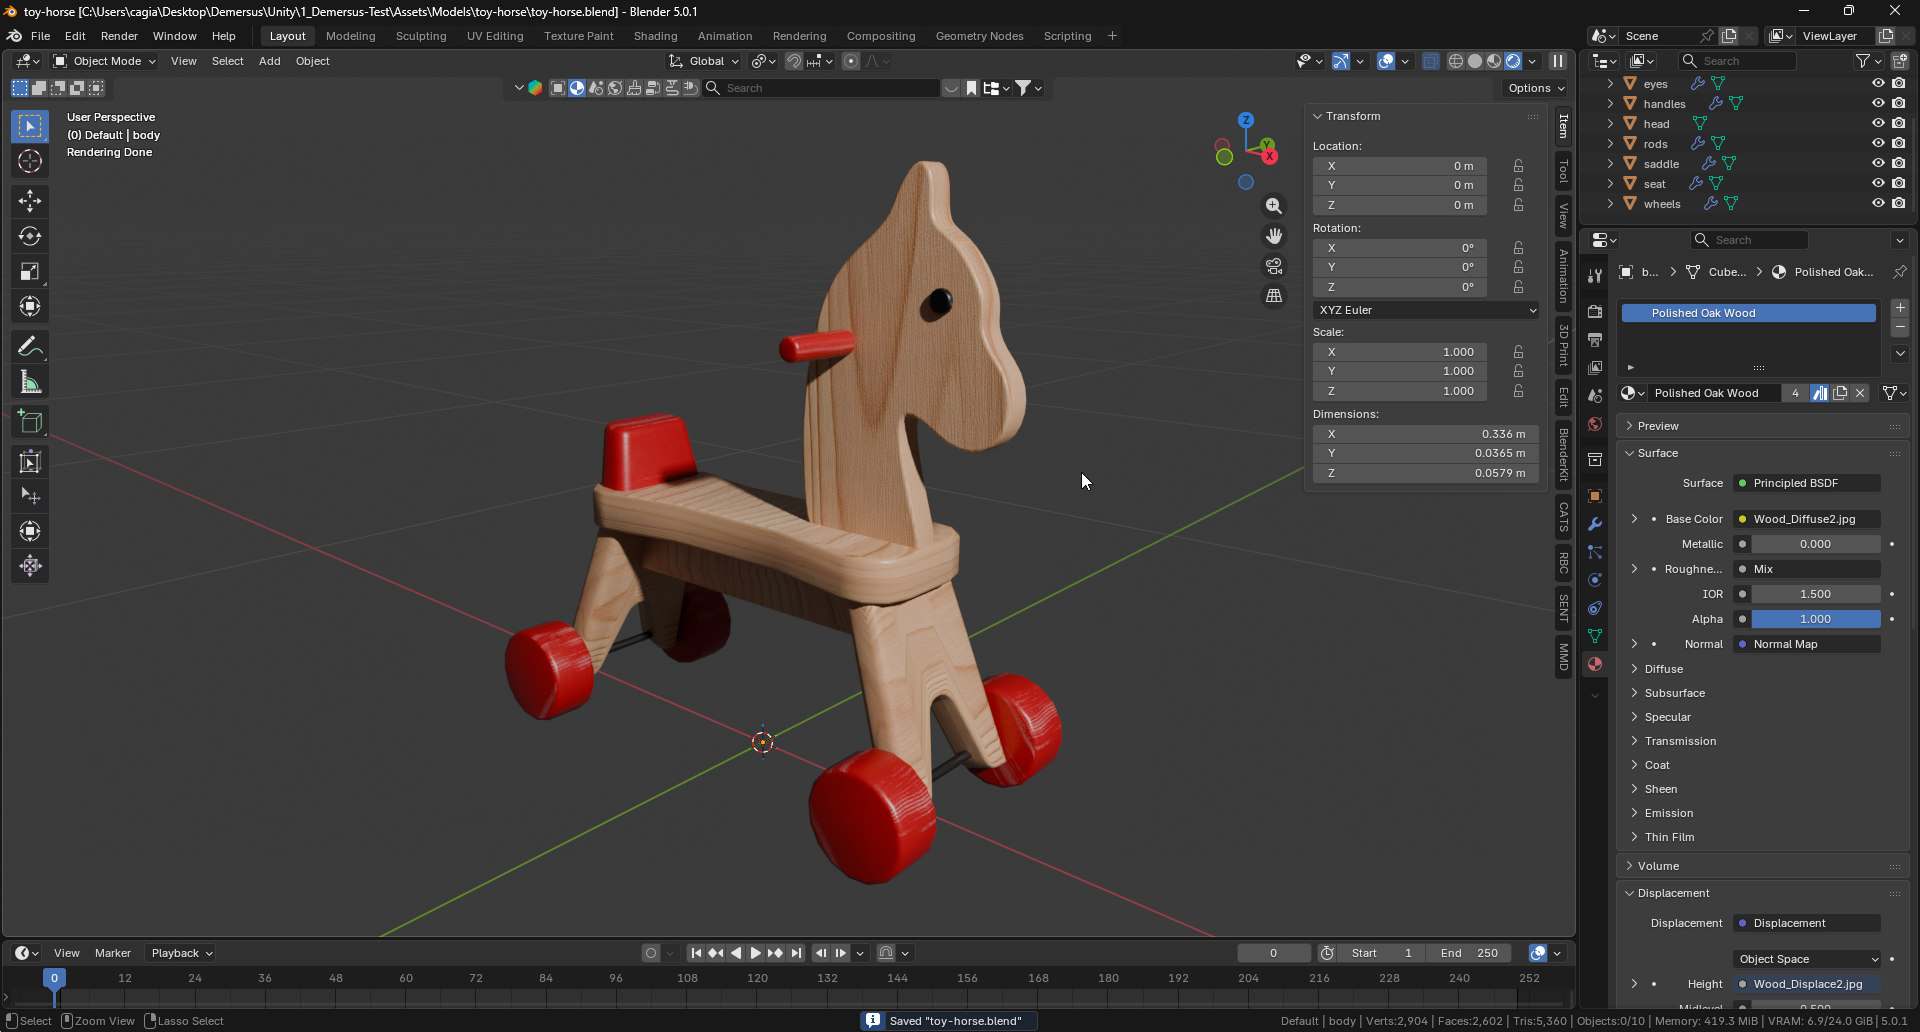Image resolution: width=1920 pixels, height=1032 pixels.
Task: Click the viewport pan hand icon
Action: pyautogui.click(x=1273, y=236)
